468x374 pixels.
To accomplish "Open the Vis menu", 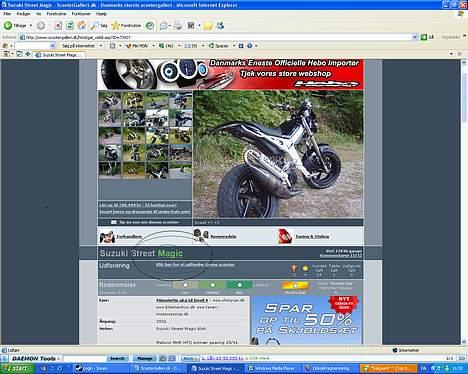I will pyautogui.click(x=38, y=14).
